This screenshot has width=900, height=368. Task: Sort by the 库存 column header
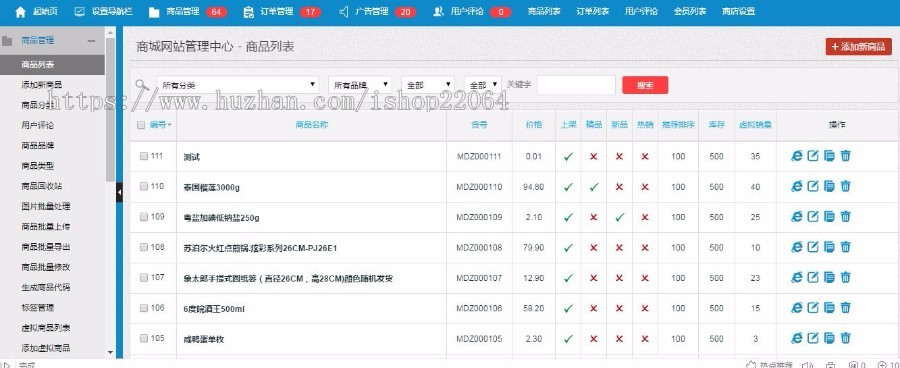[716, 125]
